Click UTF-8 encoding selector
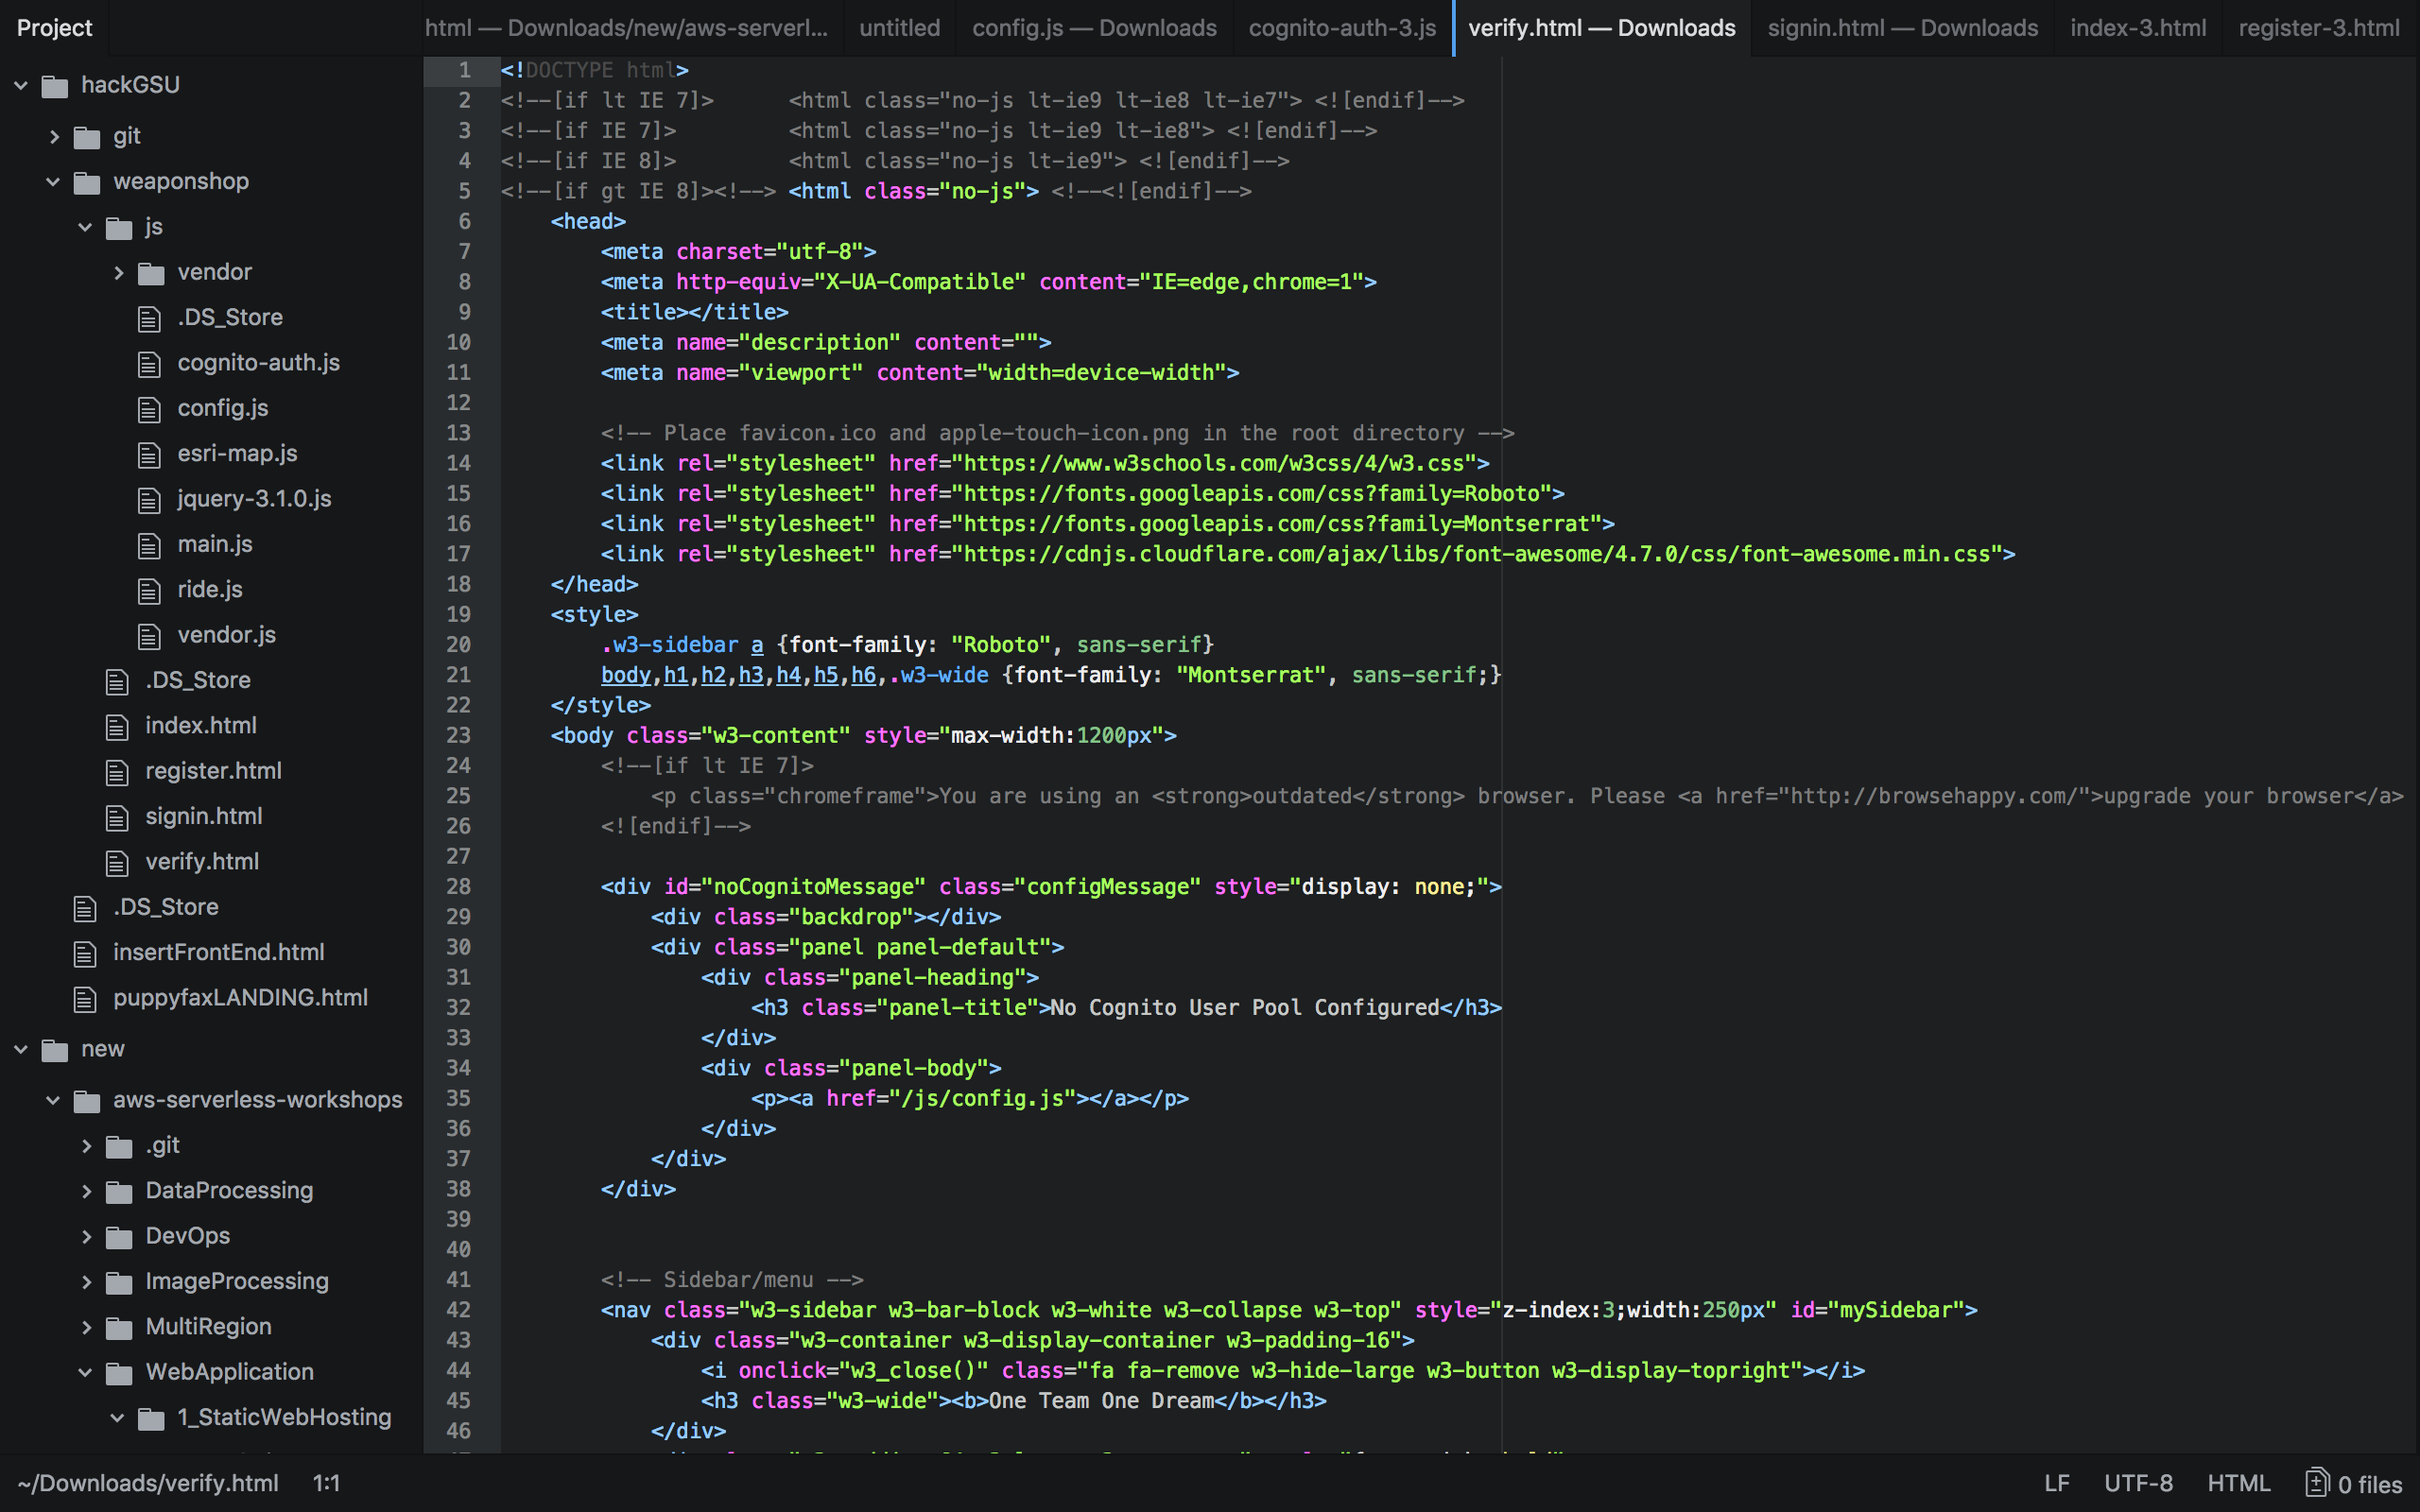Screen dimensions: 2420x1512 coord(2138,1483)
